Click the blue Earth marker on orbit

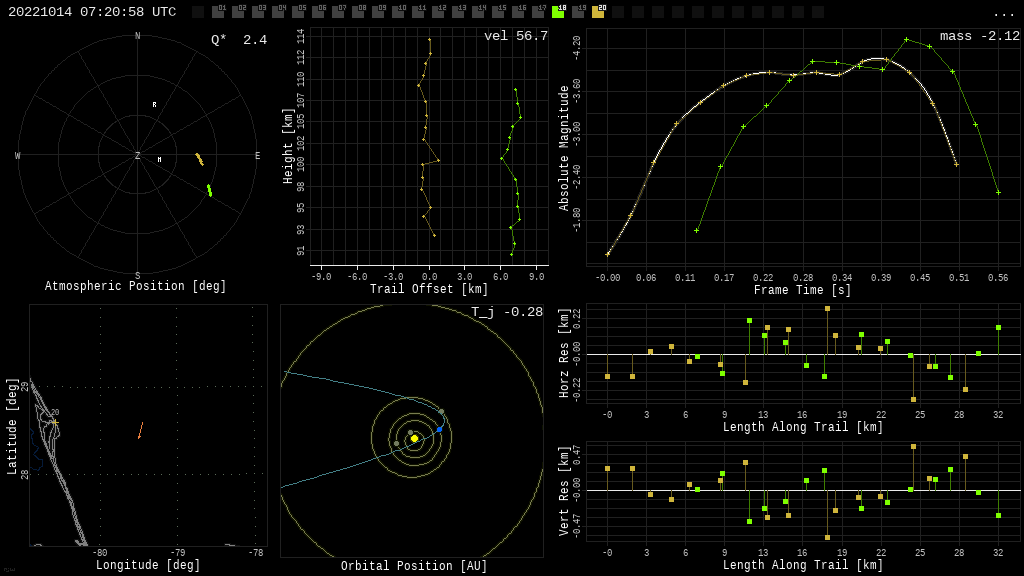coord(439,429)
